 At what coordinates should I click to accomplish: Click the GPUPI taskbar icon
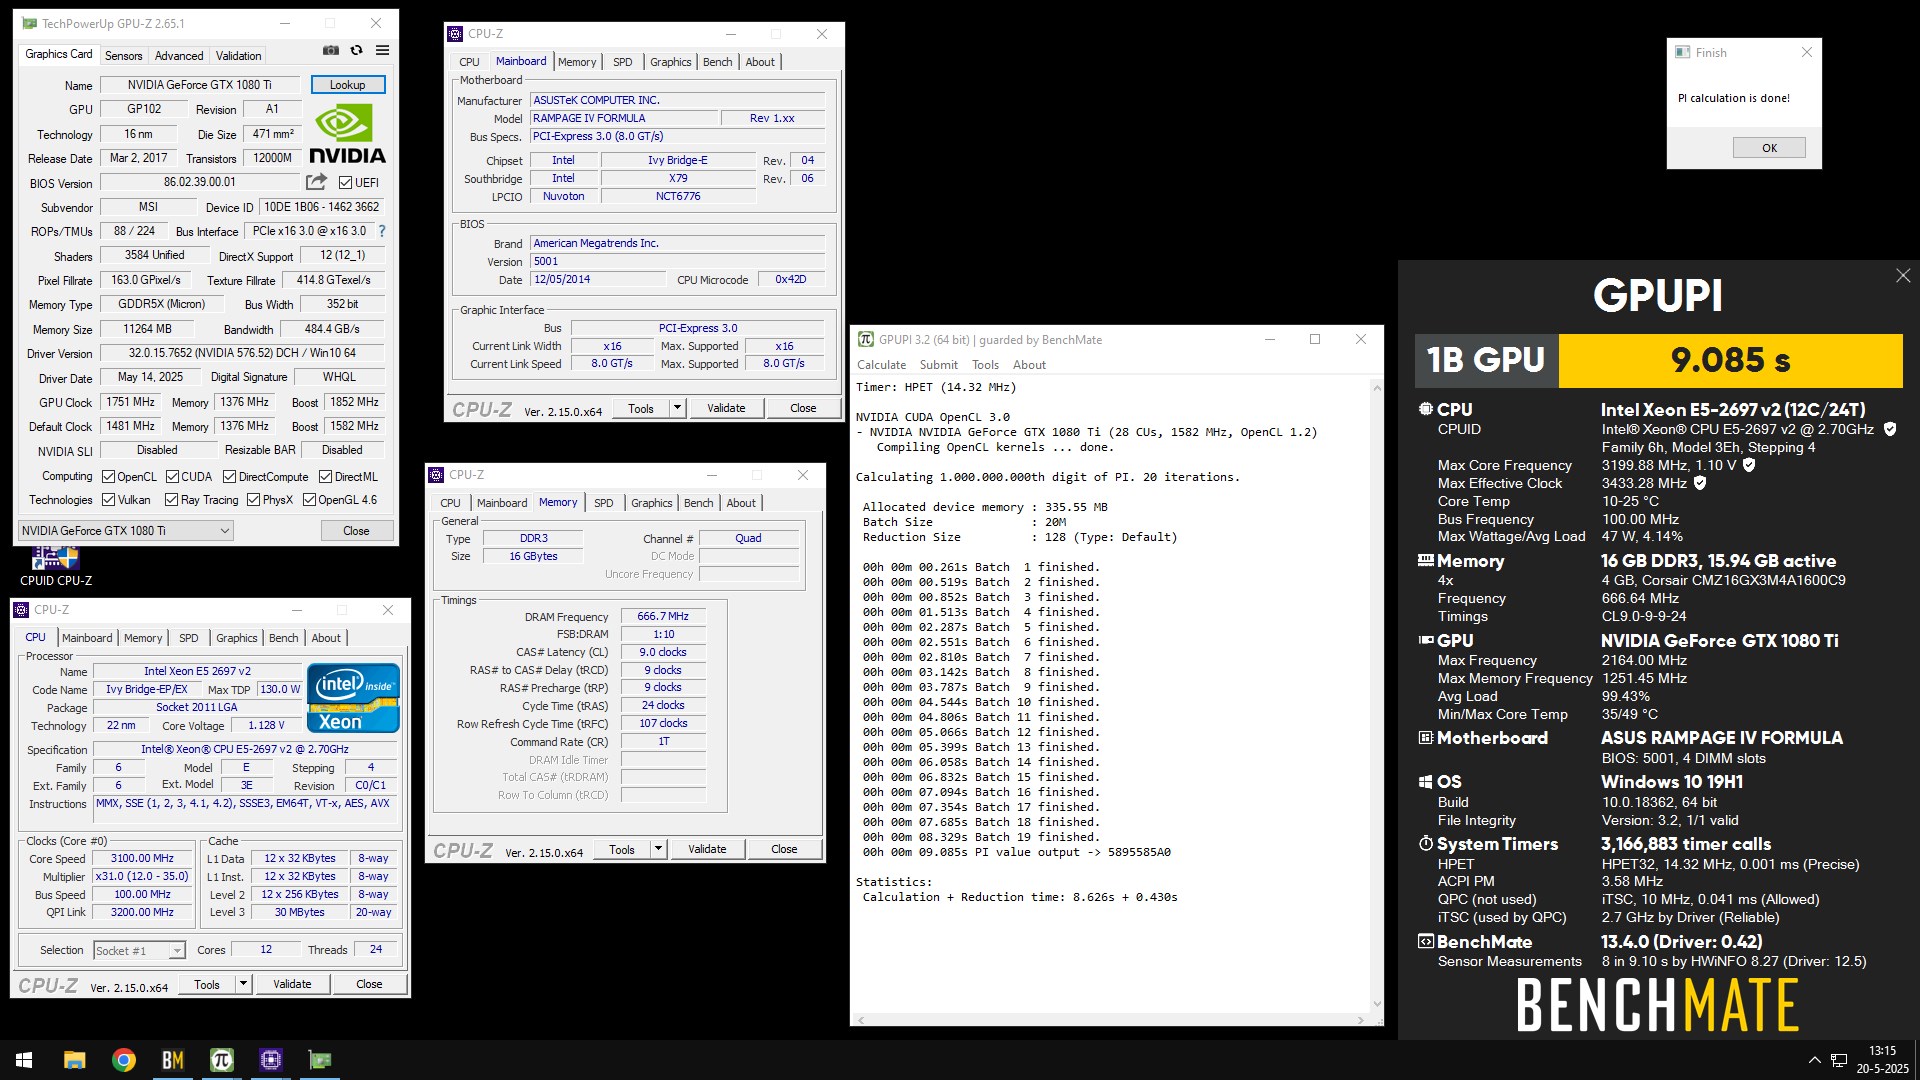point(222,1060)
